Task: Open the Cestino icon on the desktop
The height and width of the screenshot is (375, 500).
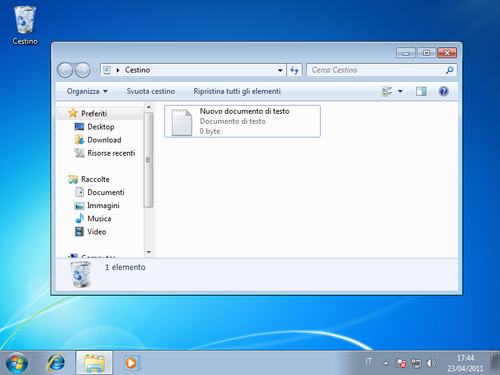Action: 25,25
